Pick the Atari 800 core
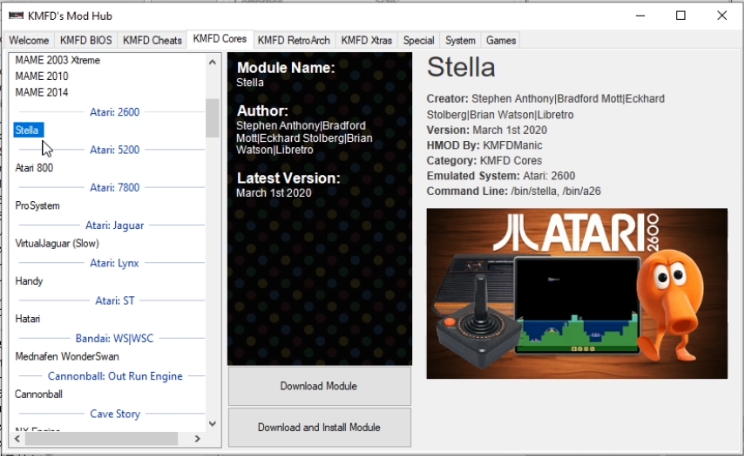Screen dimensions: 744x456 coord(34,168)
